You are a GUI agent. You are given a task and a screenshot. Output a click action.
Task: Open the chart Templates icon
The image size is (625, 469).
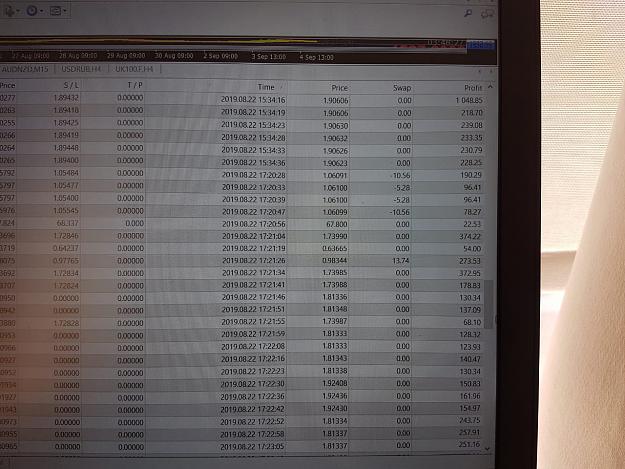coord(55,11)
